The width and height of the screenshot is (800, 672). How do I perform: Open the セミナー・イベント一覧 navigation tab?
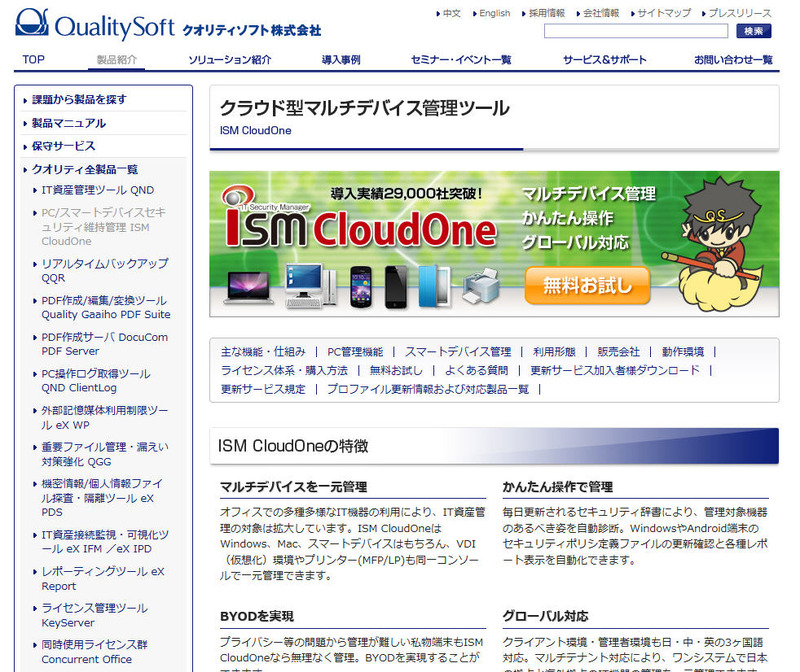pyautogui.click(x=461, y=60)
